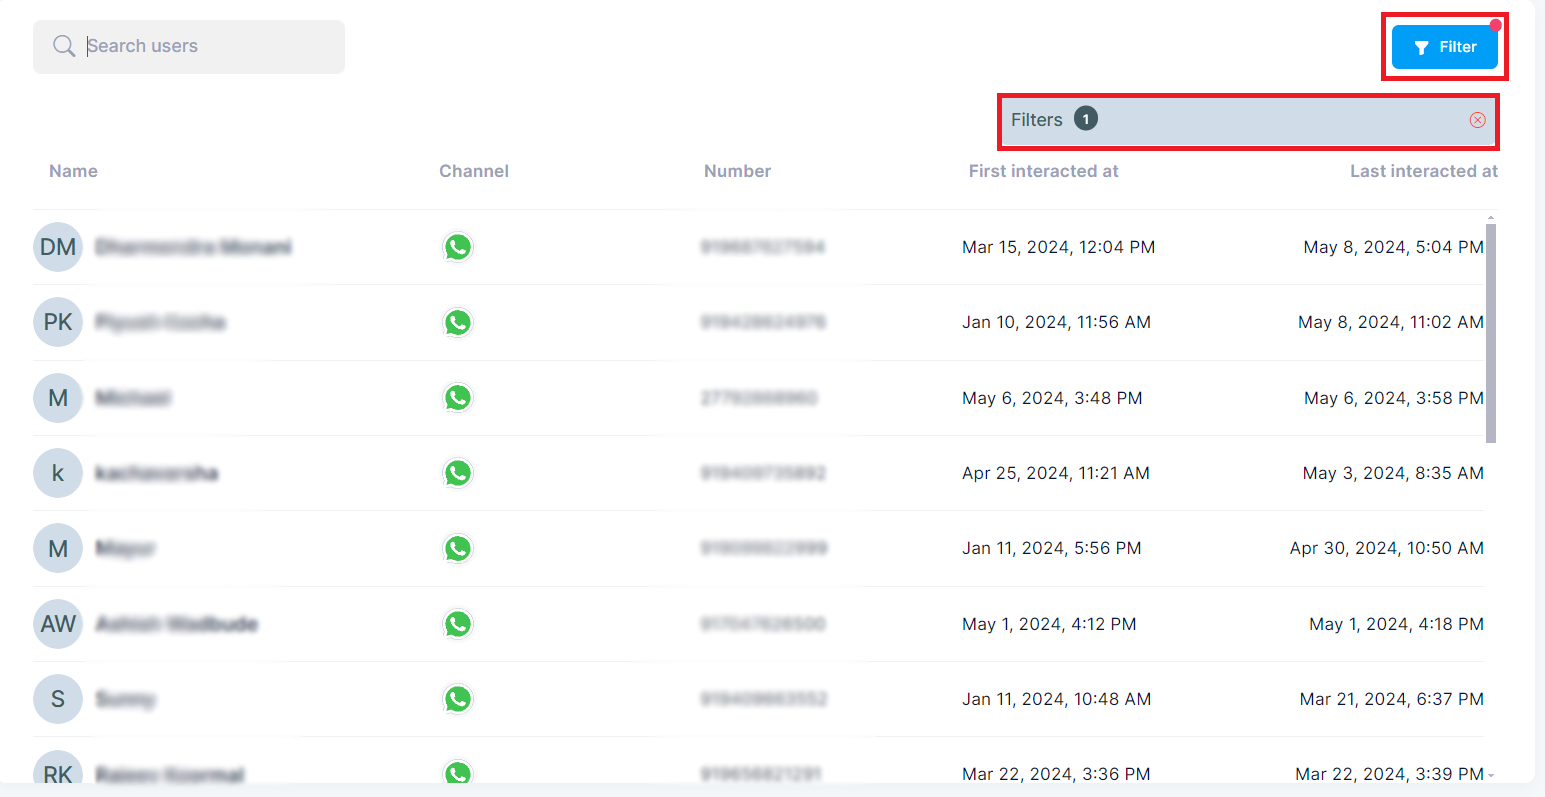Click WhatsApp icon in the DM row
The image size is (1545, 797).
[x=458, y=247]
